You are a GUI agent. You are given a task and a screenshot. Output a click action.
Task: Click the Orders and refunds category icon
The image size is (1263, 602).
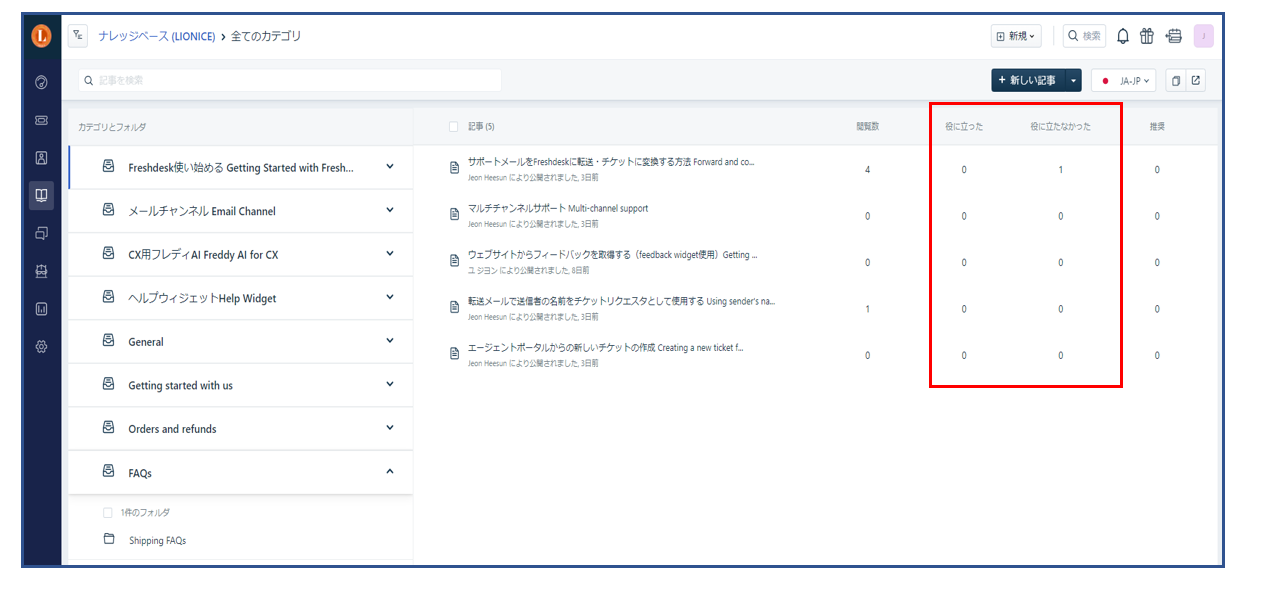point(108,427)
